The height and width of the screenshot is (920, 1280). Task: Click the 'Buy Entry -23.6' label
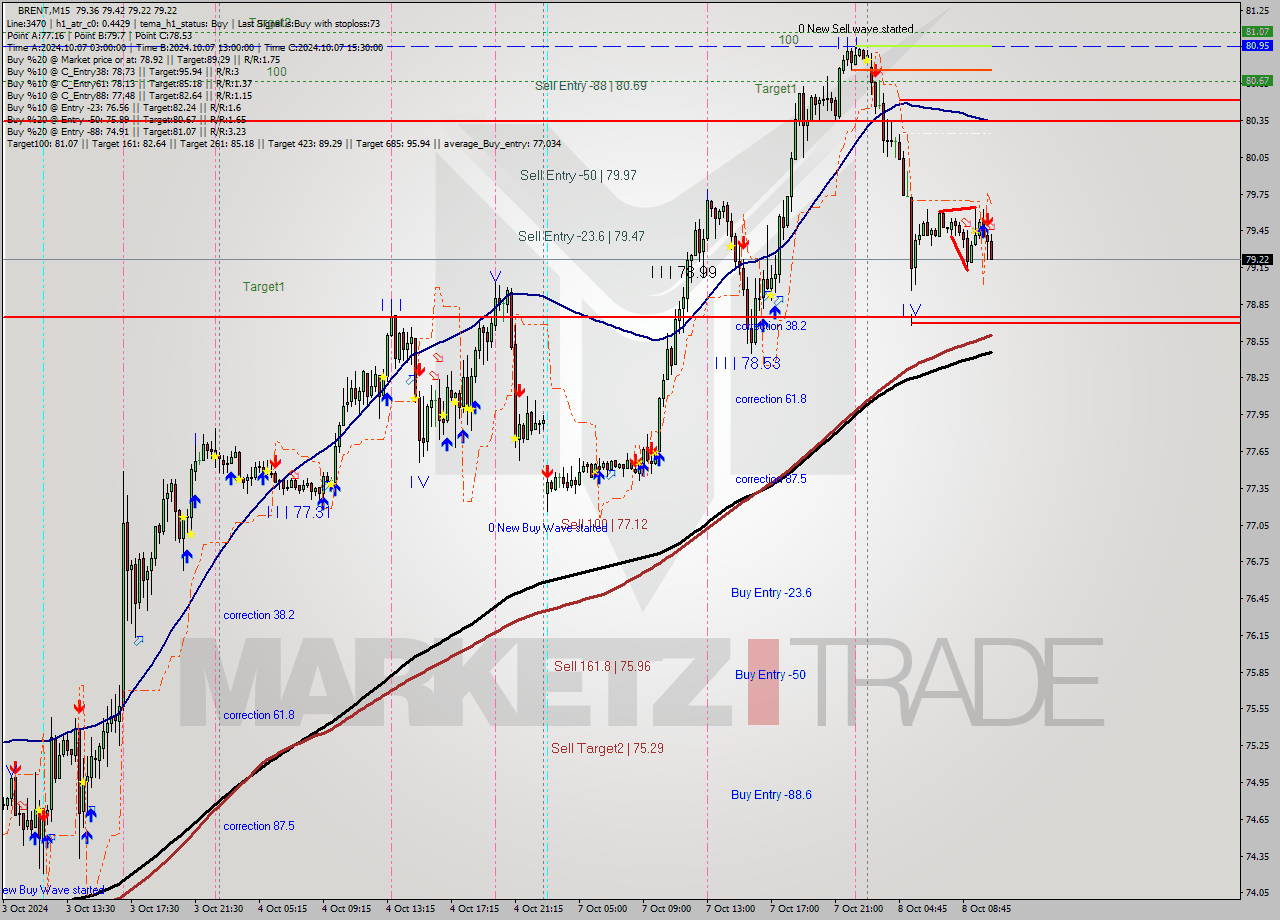click(771, 593)
